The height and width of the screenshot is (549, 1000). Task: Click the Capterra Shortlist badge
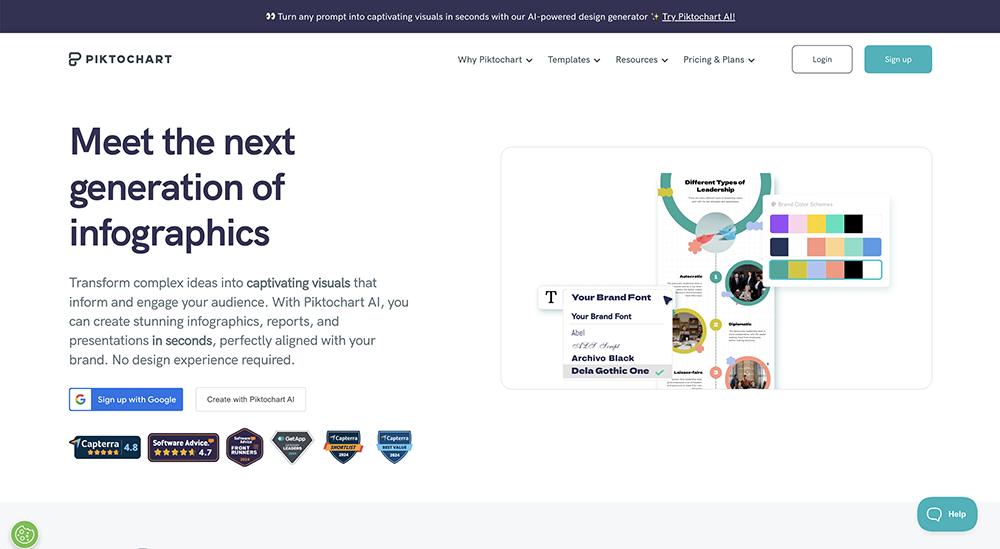point(343,446)
